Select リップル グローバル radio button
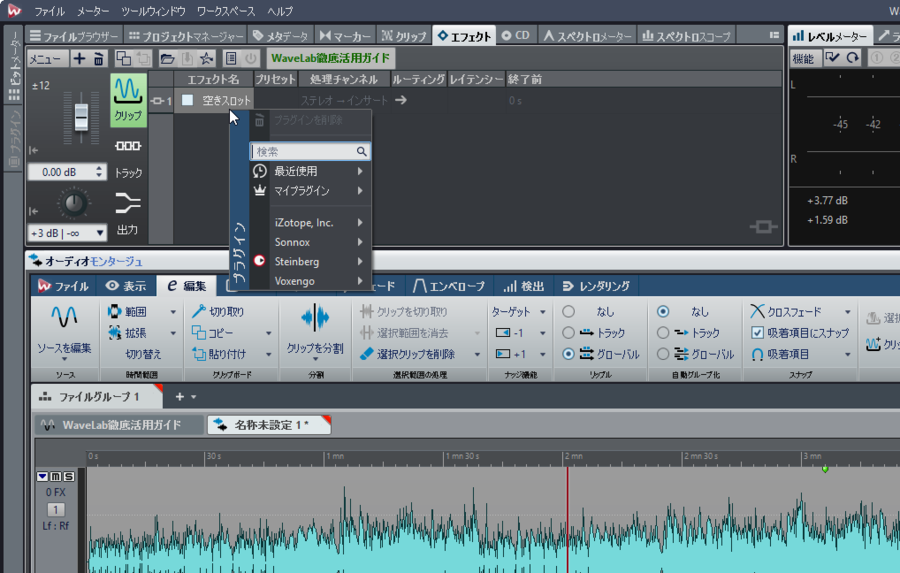The image size is (900, 573). point(568,354)
